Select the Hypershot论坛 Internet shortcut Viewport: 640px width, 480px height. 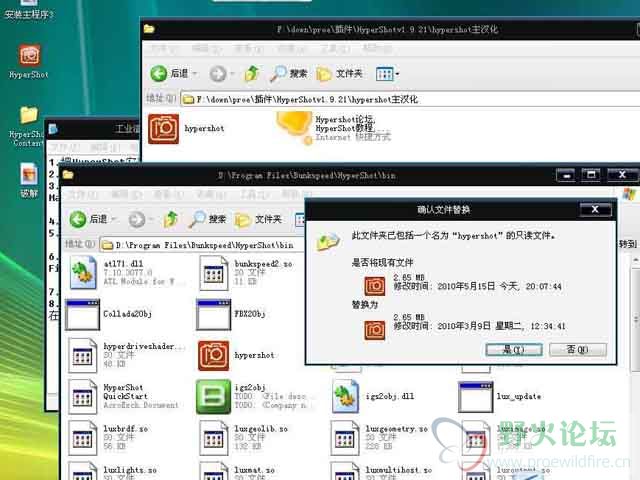334,128
